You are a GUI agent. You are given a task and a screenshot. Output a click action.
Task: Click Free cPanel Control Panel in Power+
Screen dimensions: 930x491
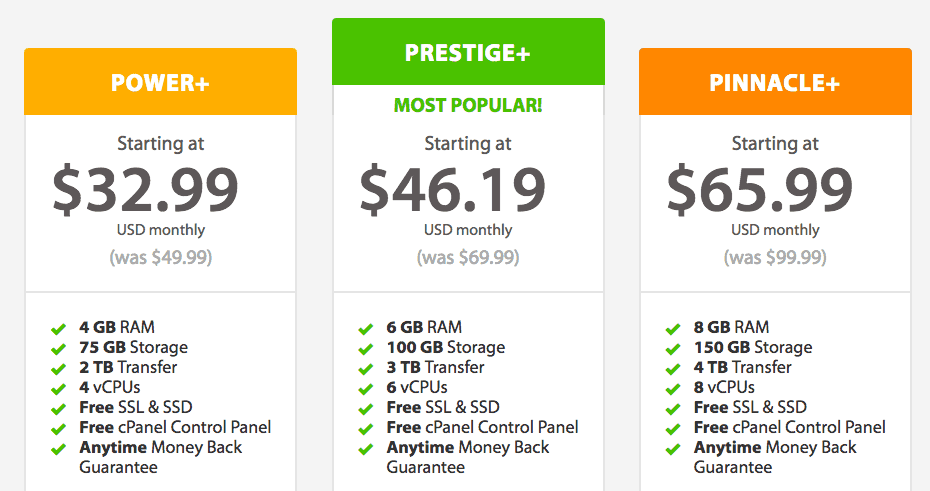[x=175, y=428]
